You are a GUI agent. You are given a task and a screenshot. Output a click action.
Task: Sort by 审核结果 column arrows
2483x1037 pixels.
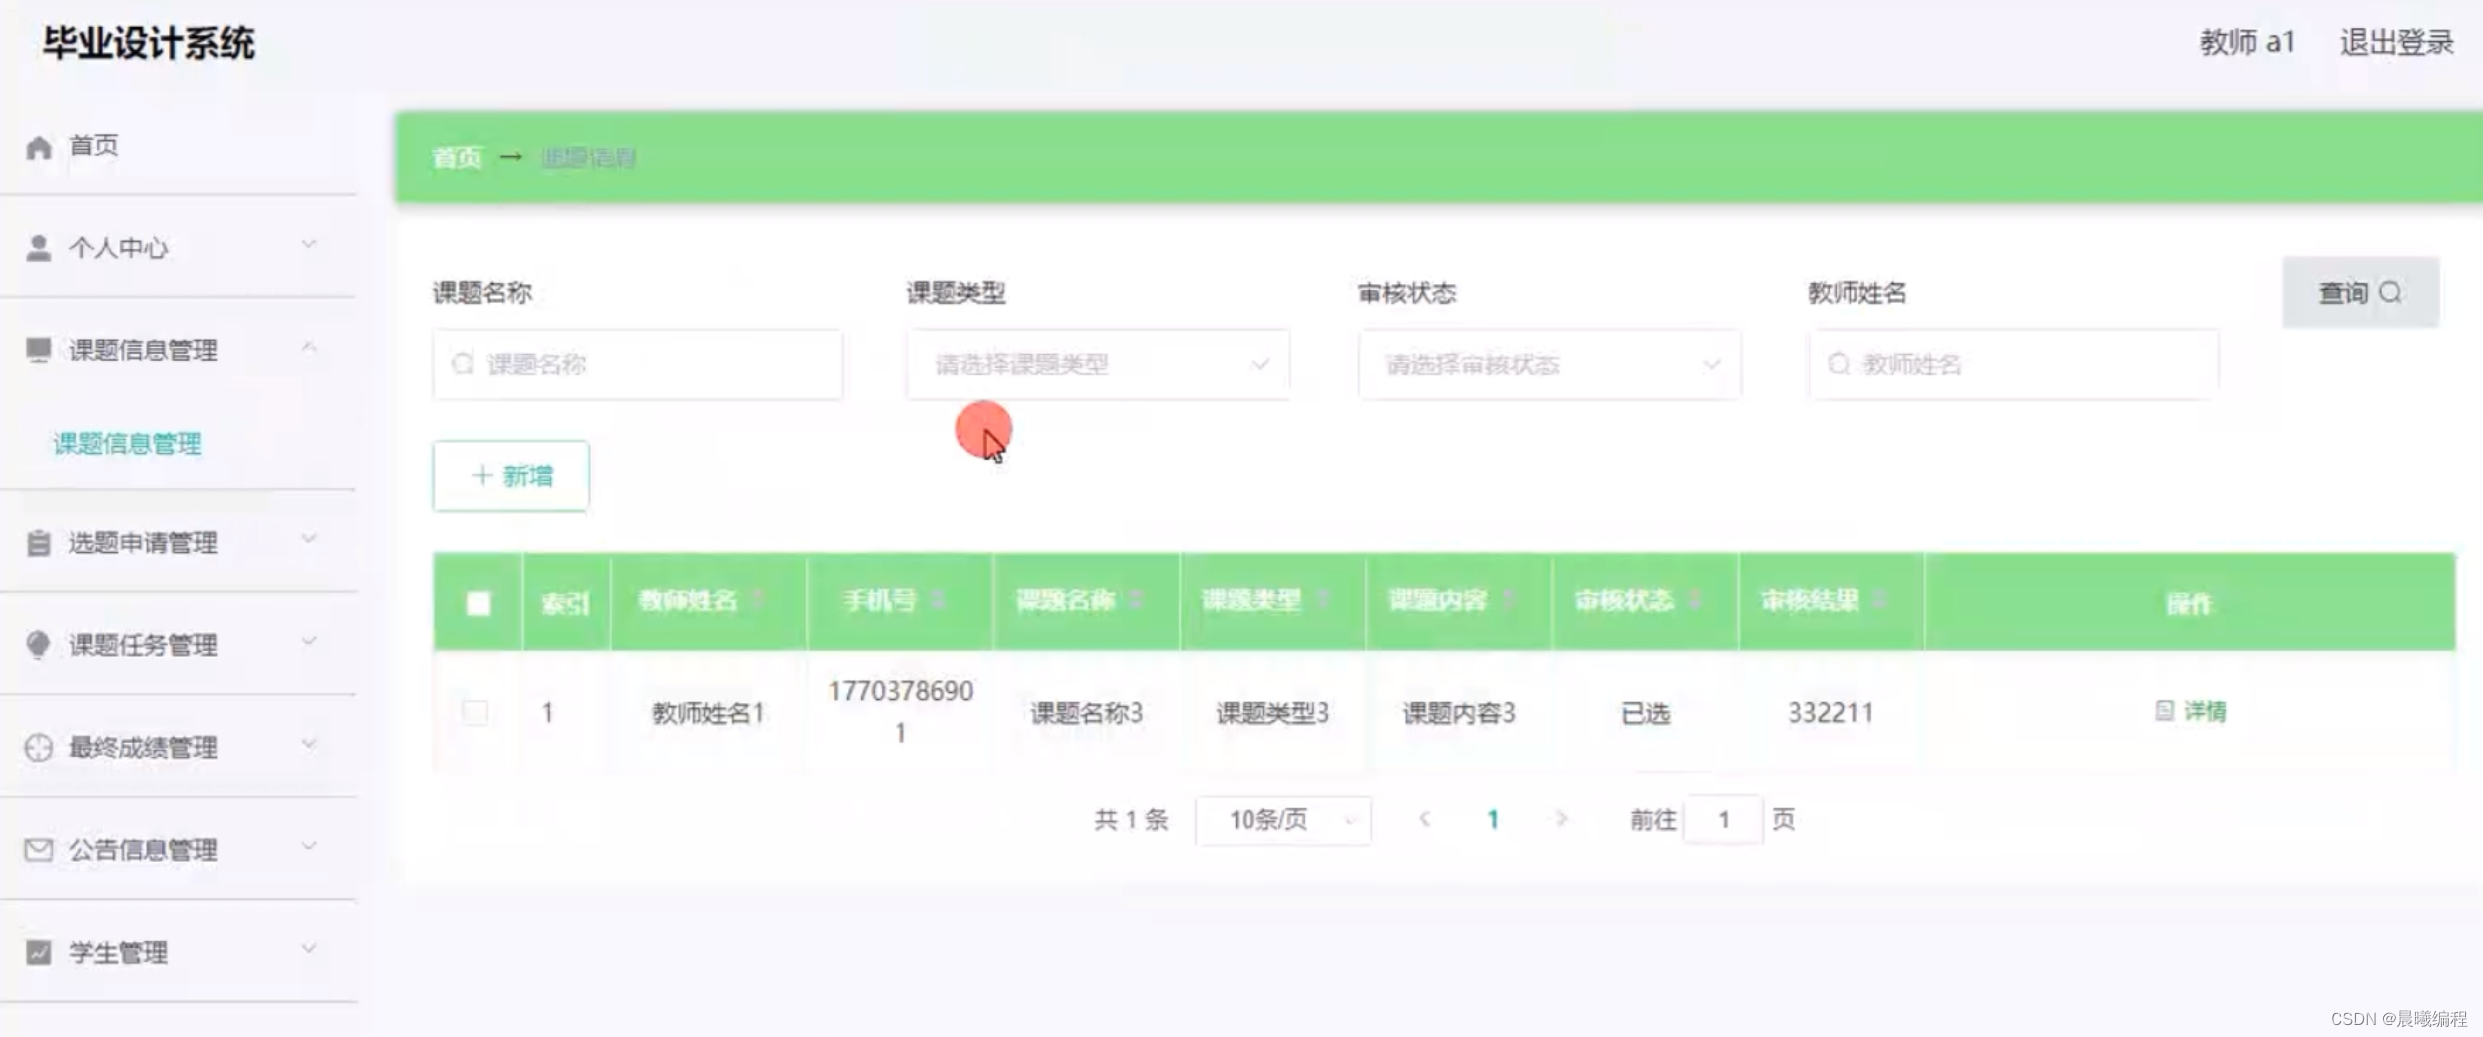pos(1880,600)
